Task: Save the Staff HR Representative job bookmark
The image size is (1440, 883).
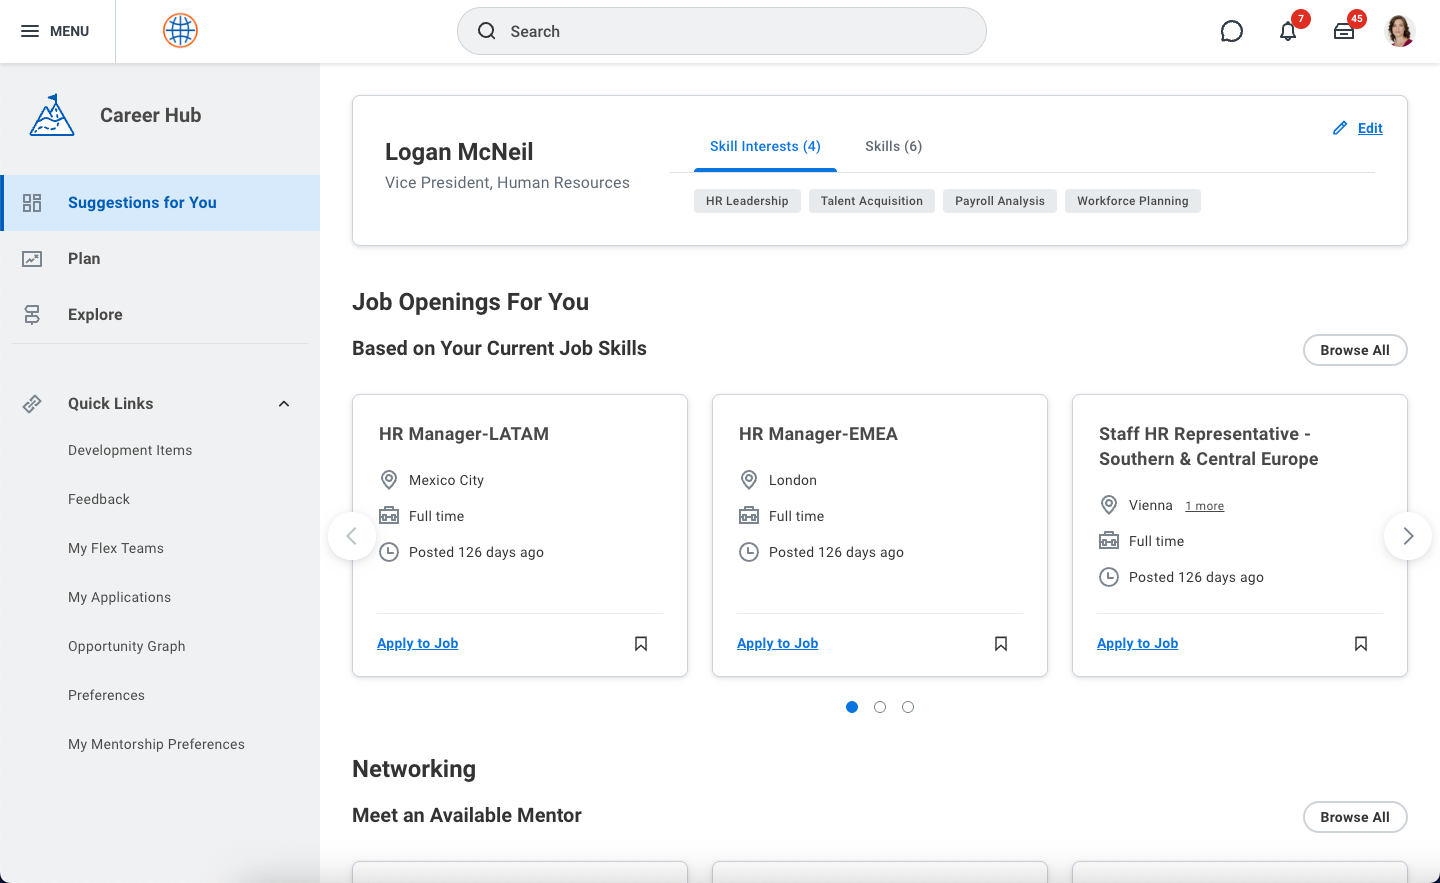Action: [x=1361, y=644]
